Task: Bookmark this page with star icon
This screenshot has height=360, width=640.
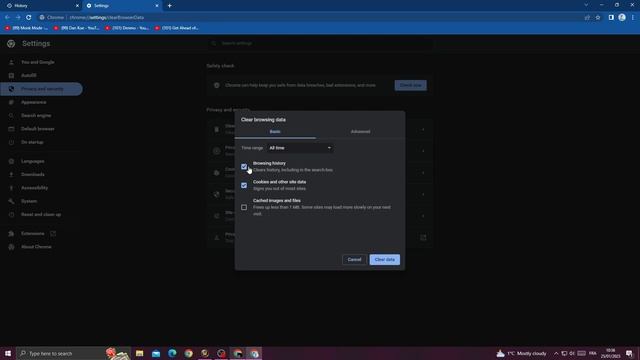Action: (598, 18)
